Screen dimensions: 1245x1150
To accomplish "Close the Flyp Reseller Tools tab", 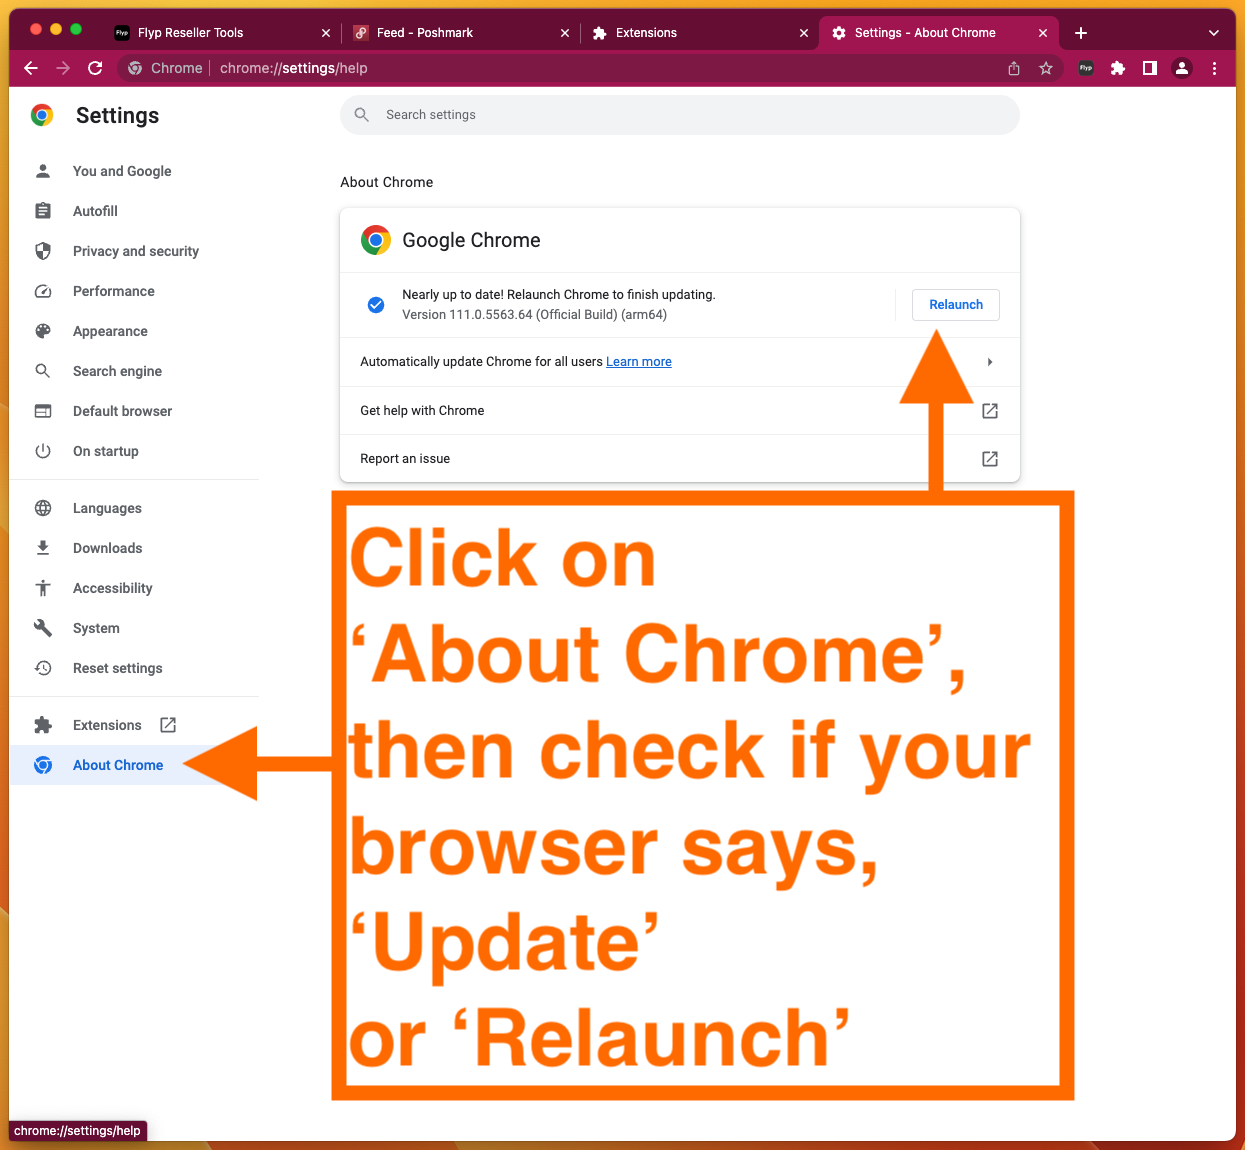I will 326,33.
